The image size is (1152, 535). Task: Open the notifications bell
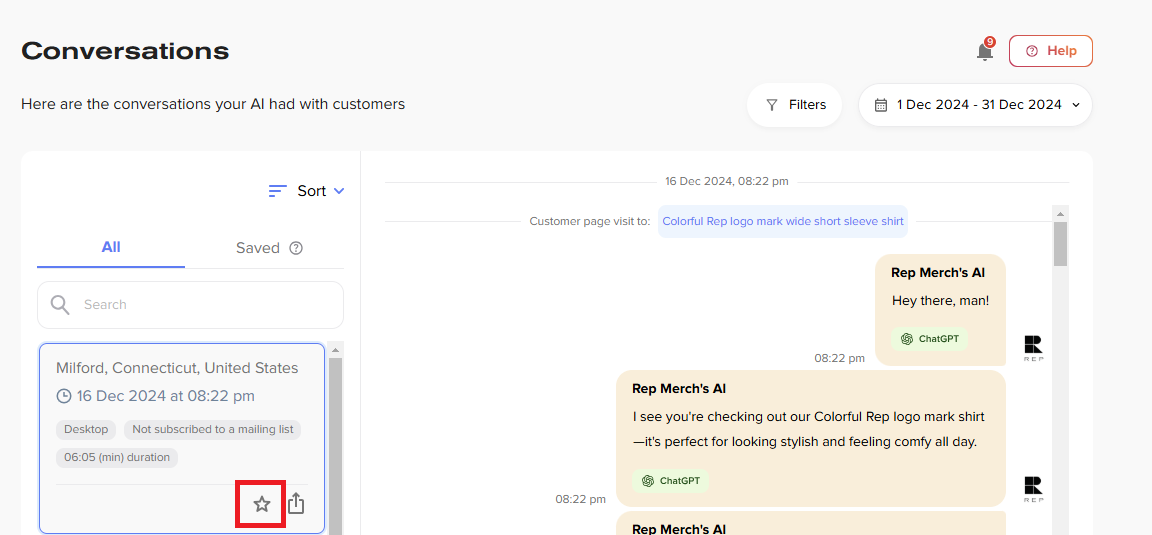pyautogui.click(x=984, y=51)
